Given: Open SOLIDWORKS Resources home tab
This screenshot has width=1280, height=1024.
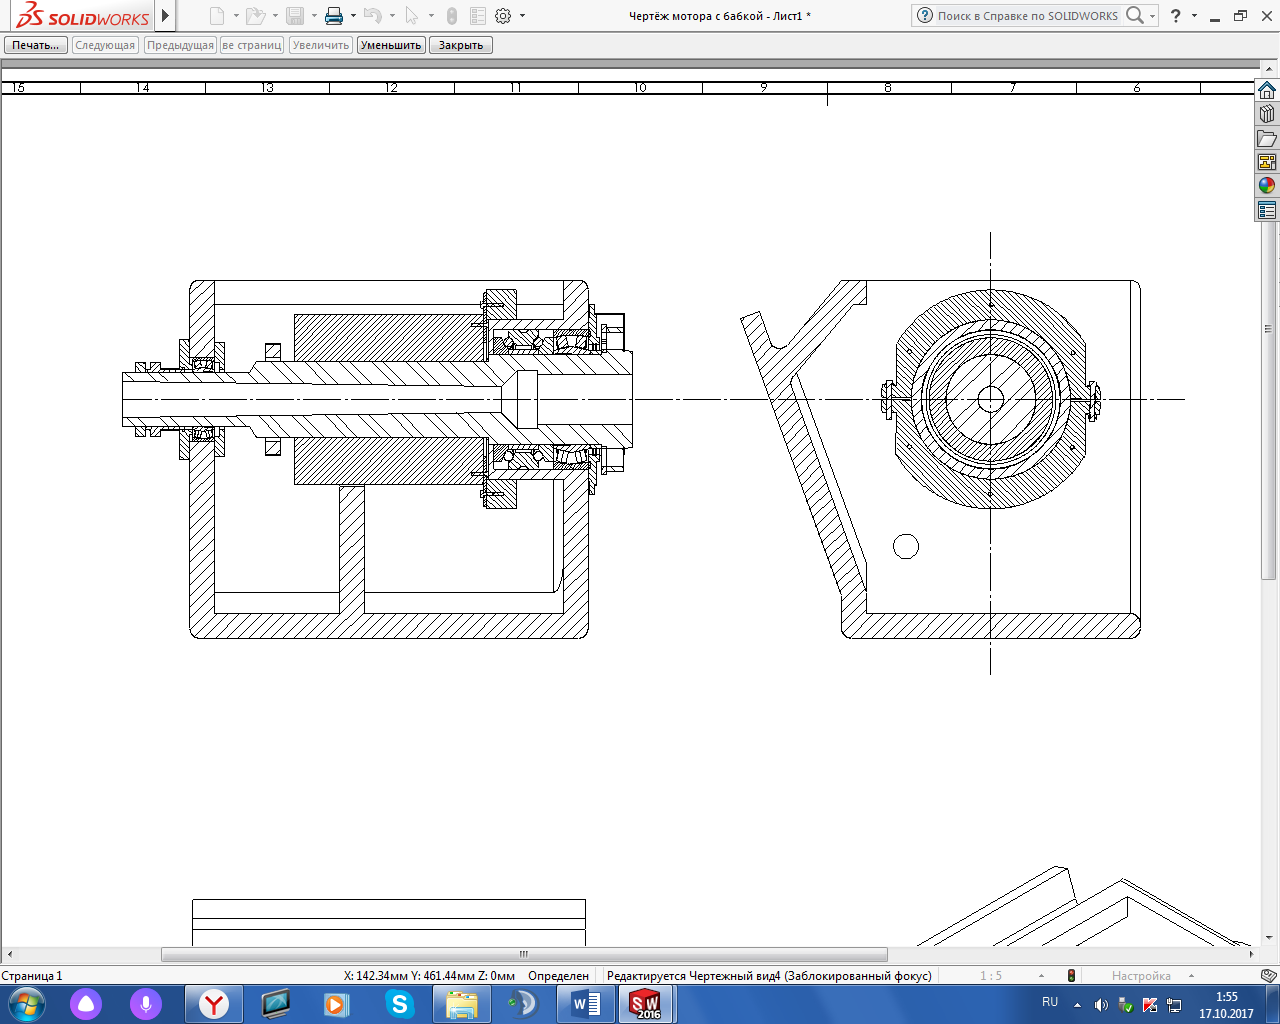Looking at the screenshot, I should click(1267, 90).
